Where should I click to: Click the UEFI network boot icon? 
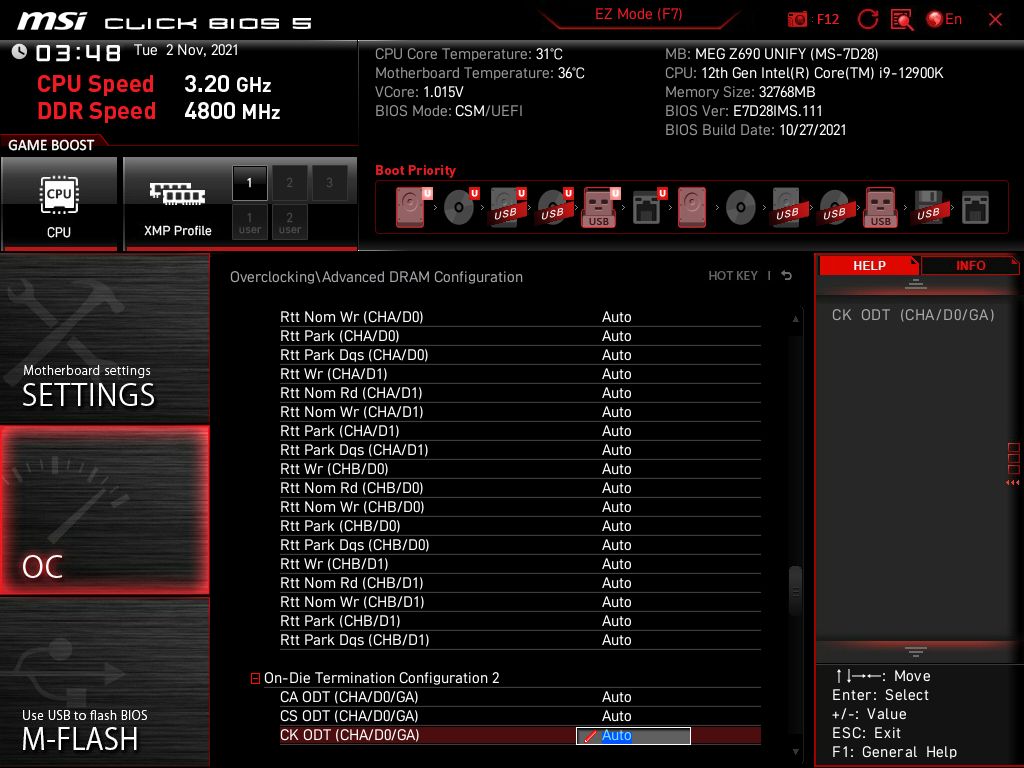pyautogui.click(x=648, y=207)
